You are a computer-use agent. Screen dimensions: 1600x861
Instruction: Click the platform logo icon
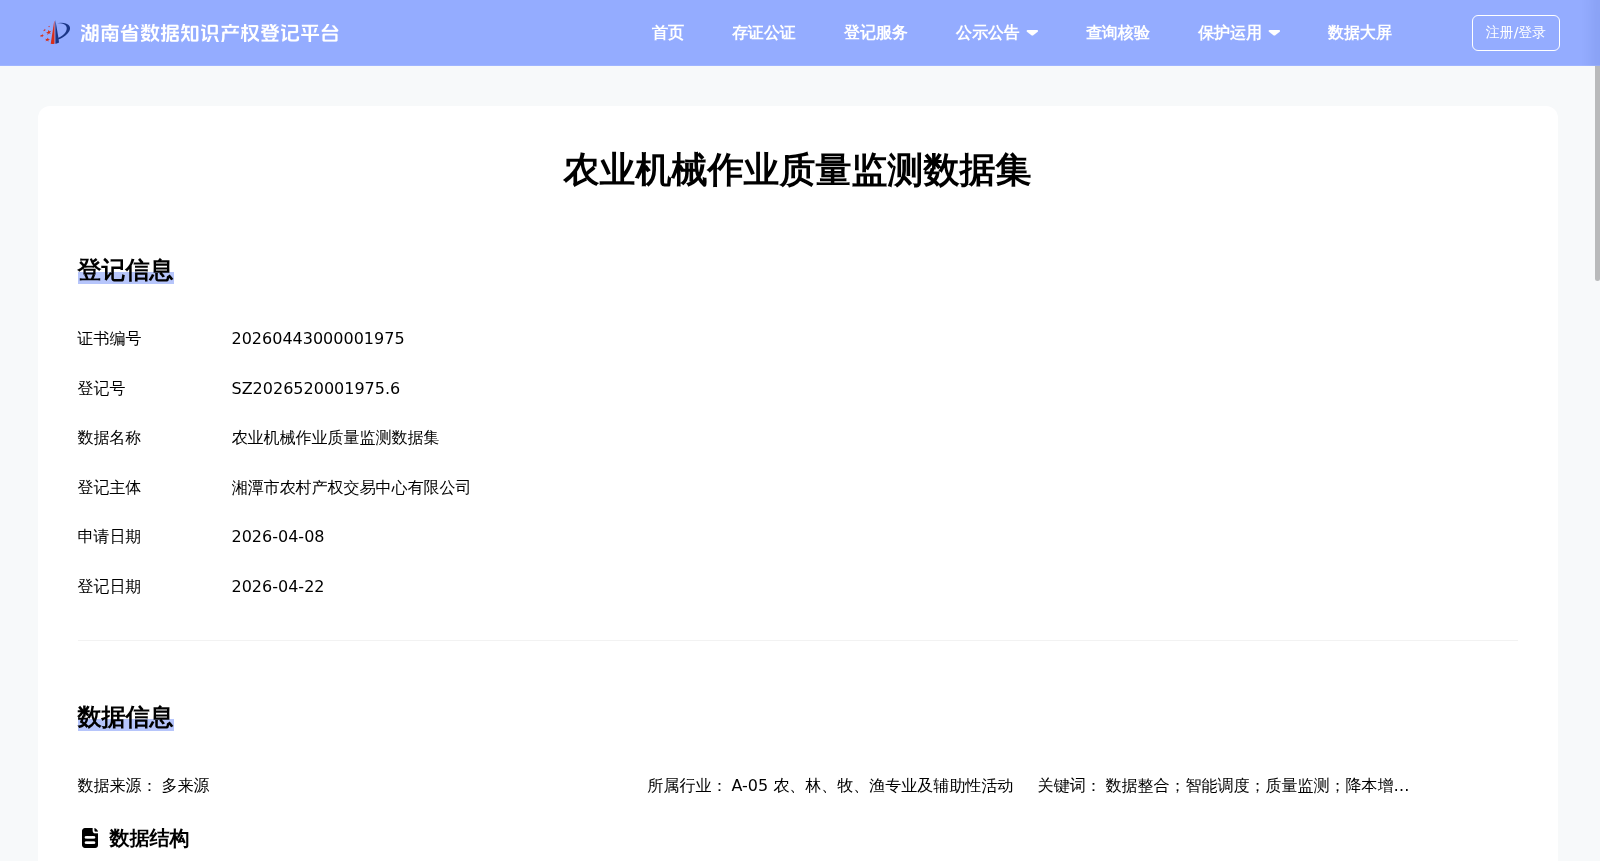click(55, 33)
